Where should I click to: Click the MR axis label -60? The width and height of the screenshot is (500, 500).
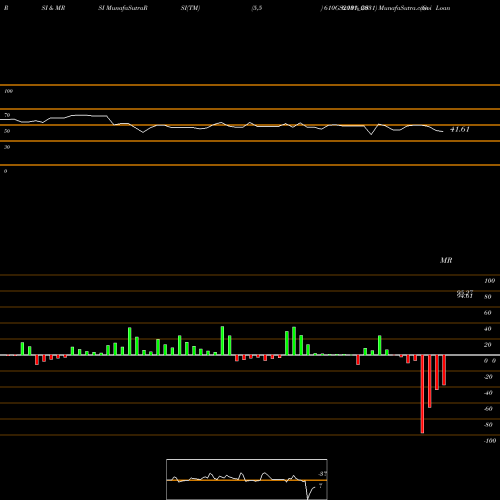(488, 409)
